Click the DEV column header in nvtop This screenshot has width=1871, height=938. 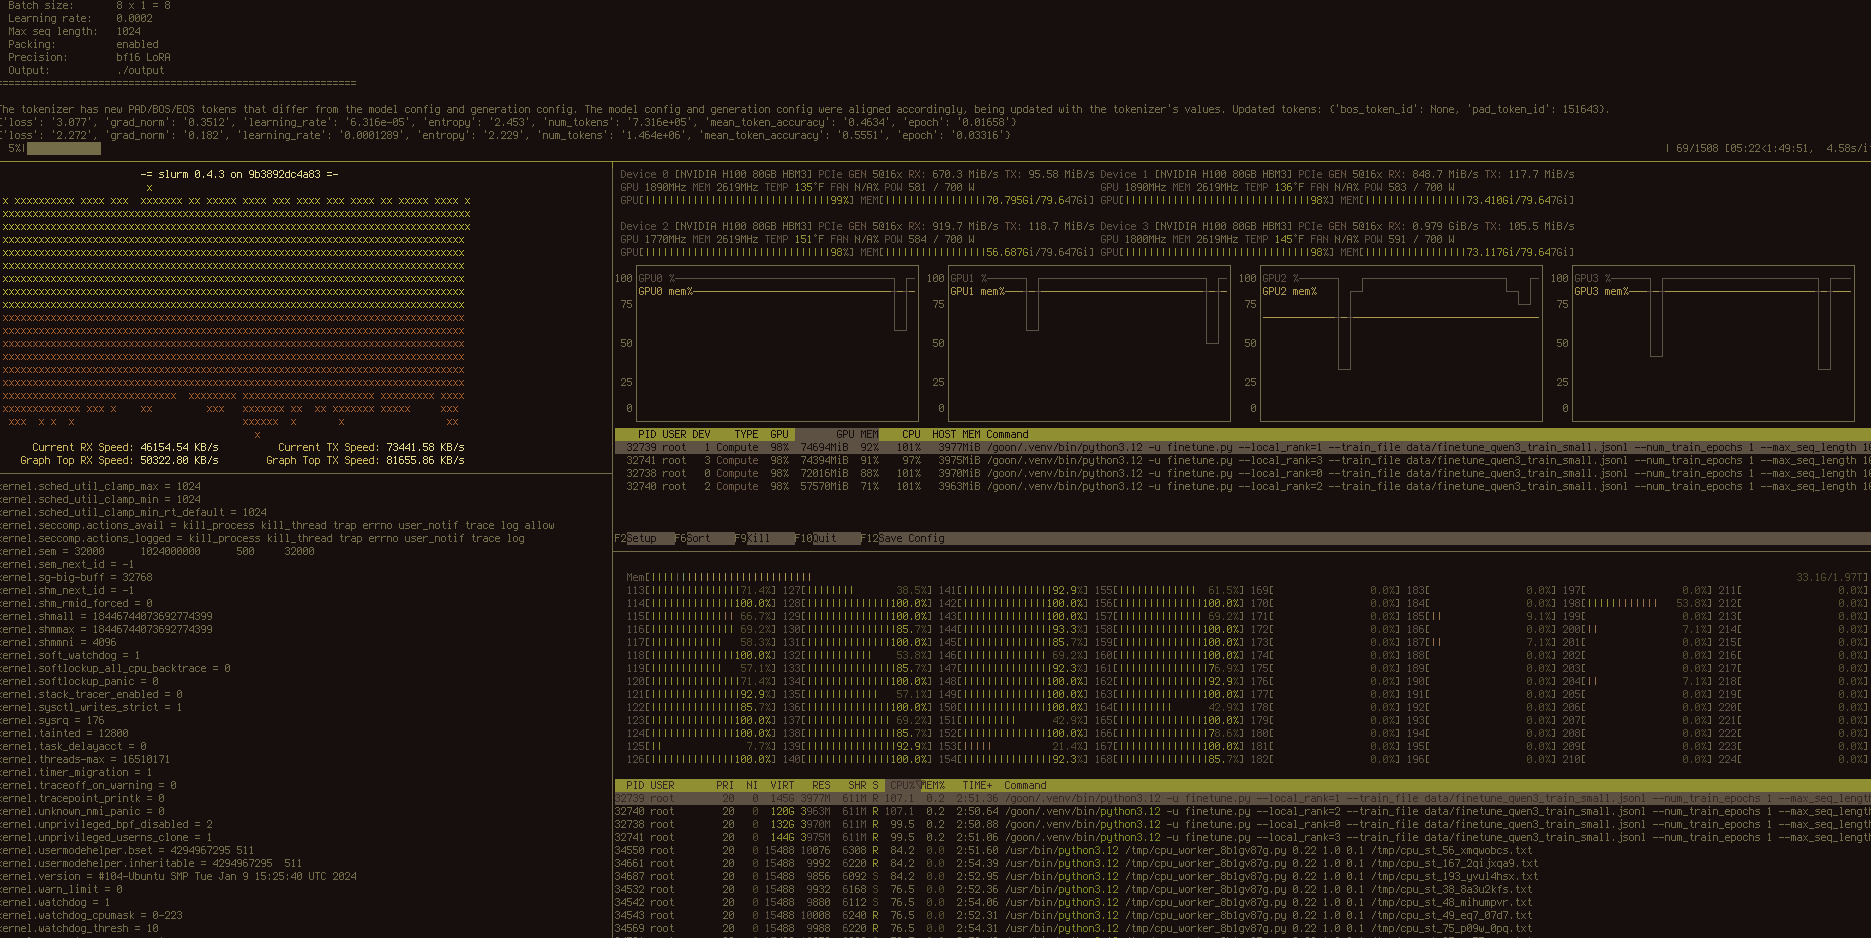(700, 434)
